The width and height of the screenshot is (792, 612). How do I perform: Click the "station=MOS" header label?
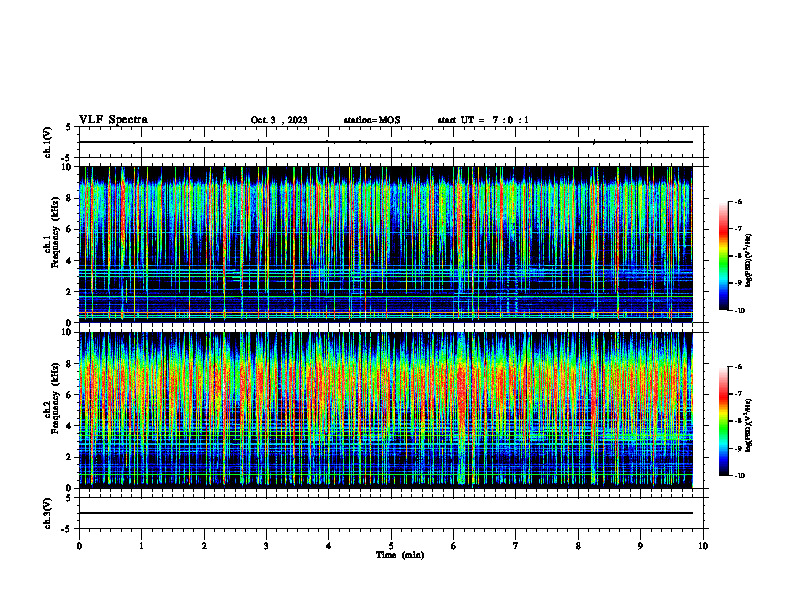tap(372, 120)
